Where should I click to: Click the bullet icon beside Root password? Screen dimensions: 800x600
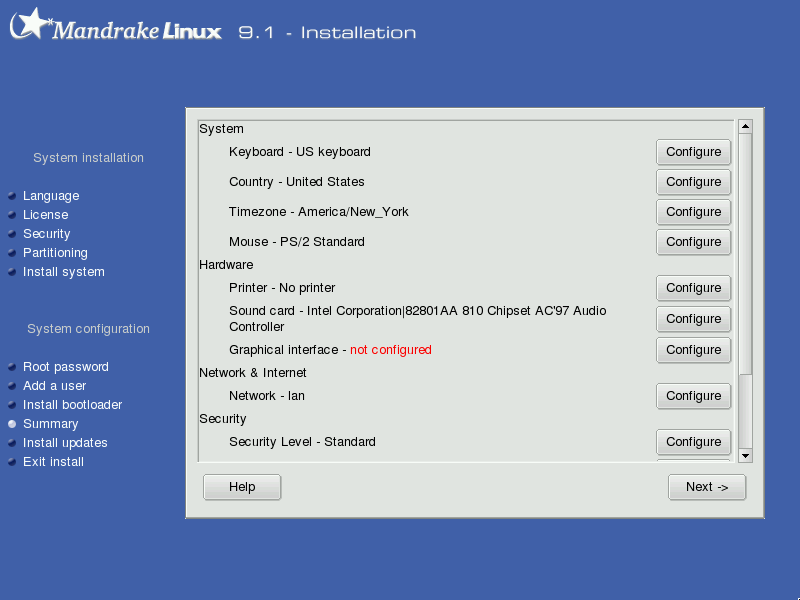pos(12,367)
